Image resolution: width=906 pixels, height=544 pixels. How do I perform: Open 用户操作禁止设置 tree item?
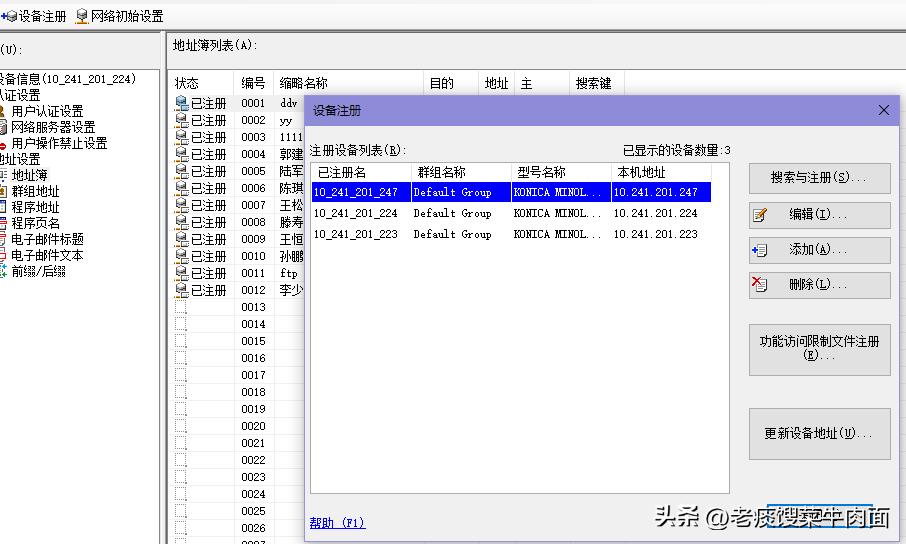[59, 143]
